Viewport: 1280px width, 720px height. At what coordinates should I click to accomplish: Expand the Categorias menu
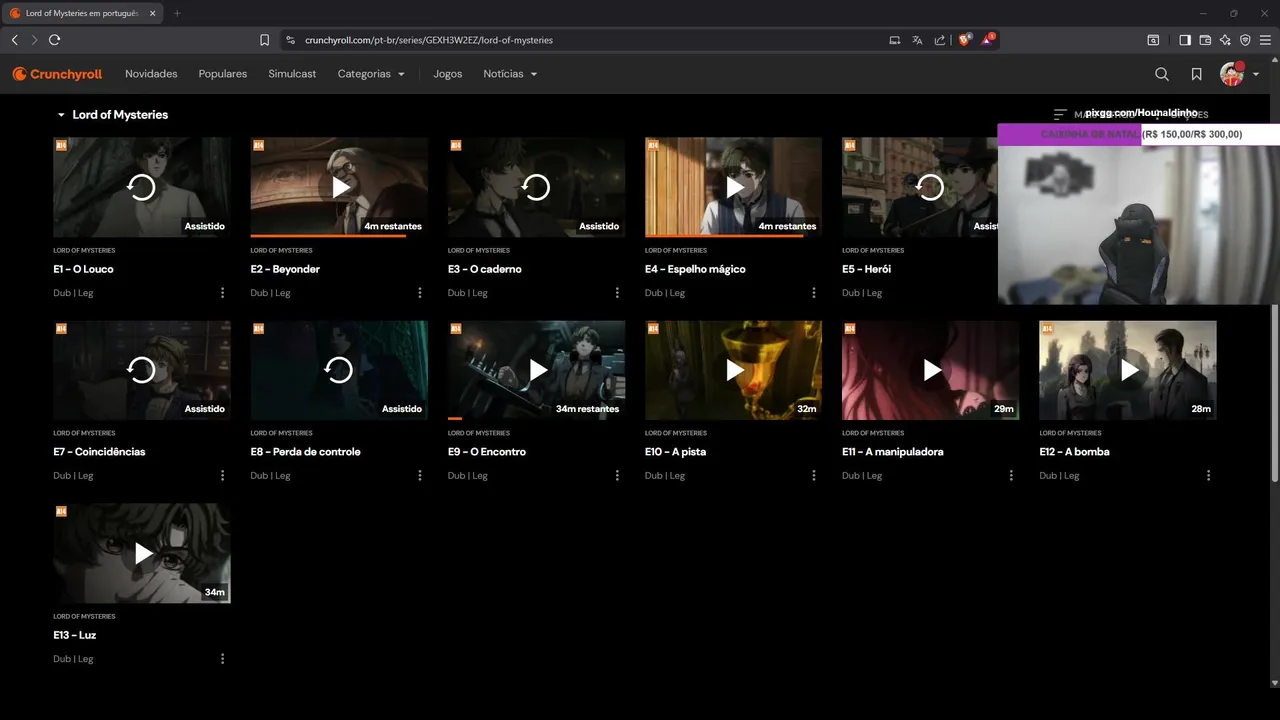click(x=371, y=74)
